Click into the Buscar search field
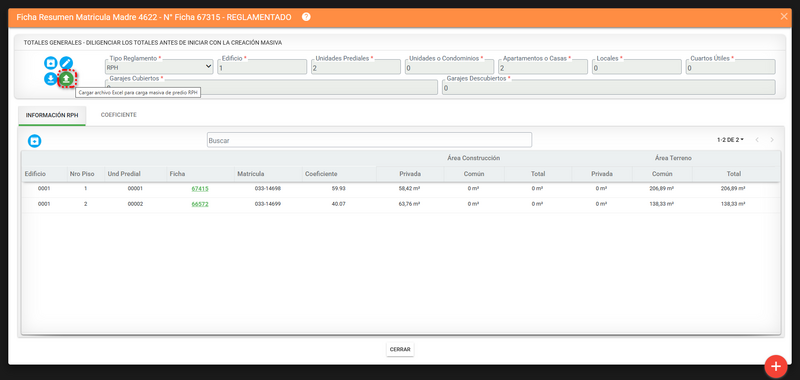The width and height of the screenshot is (800, 380). tap(369, 140)
